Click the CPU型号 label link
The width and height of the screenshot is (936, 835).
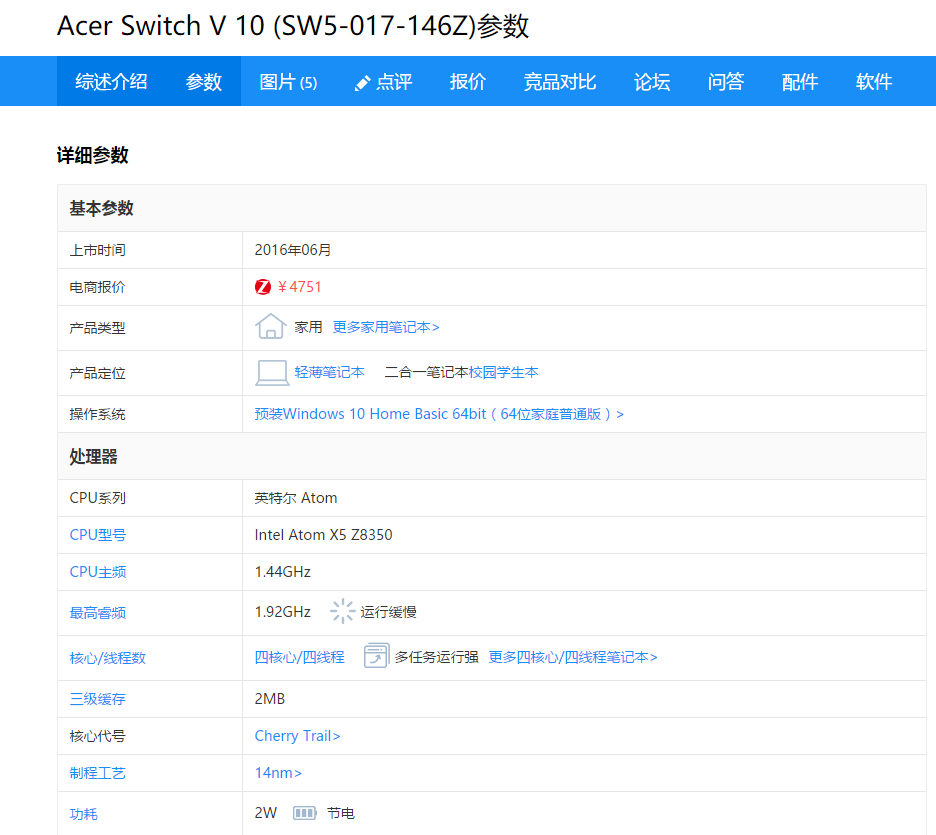click(x=98, y=535)
